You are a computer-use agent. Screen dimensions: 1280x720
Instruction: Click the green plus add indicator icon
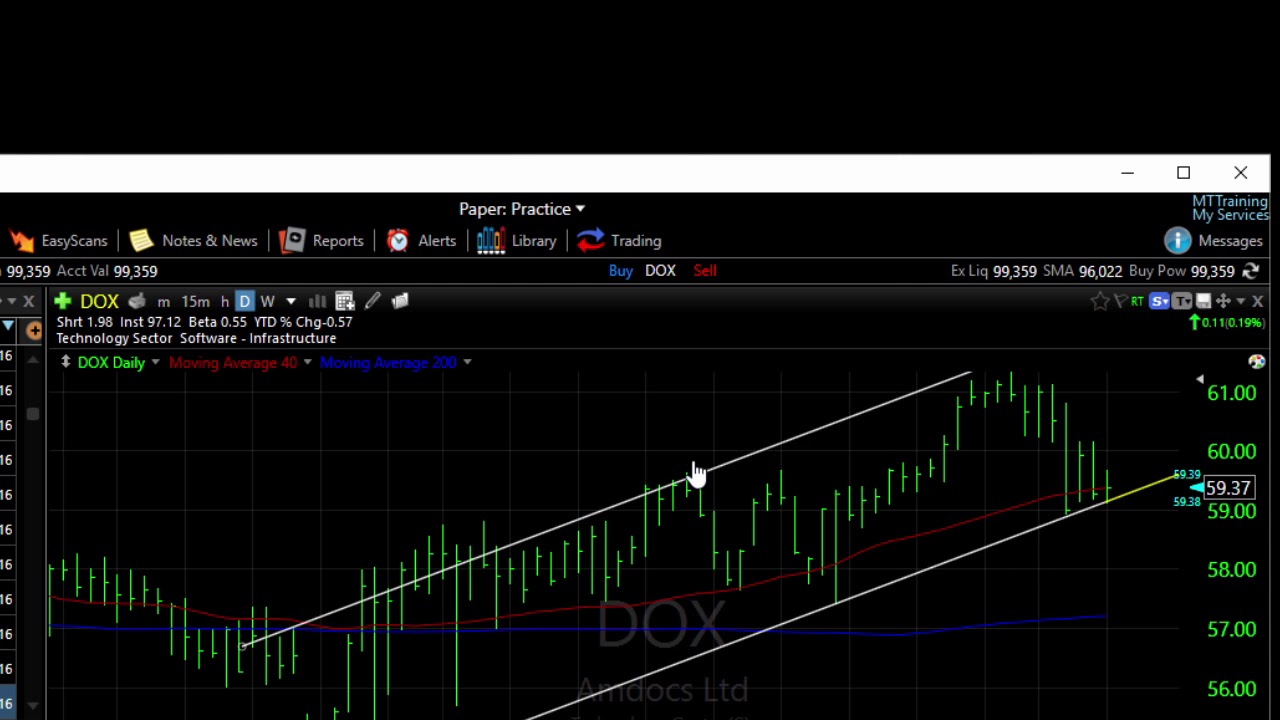(62, 301)
